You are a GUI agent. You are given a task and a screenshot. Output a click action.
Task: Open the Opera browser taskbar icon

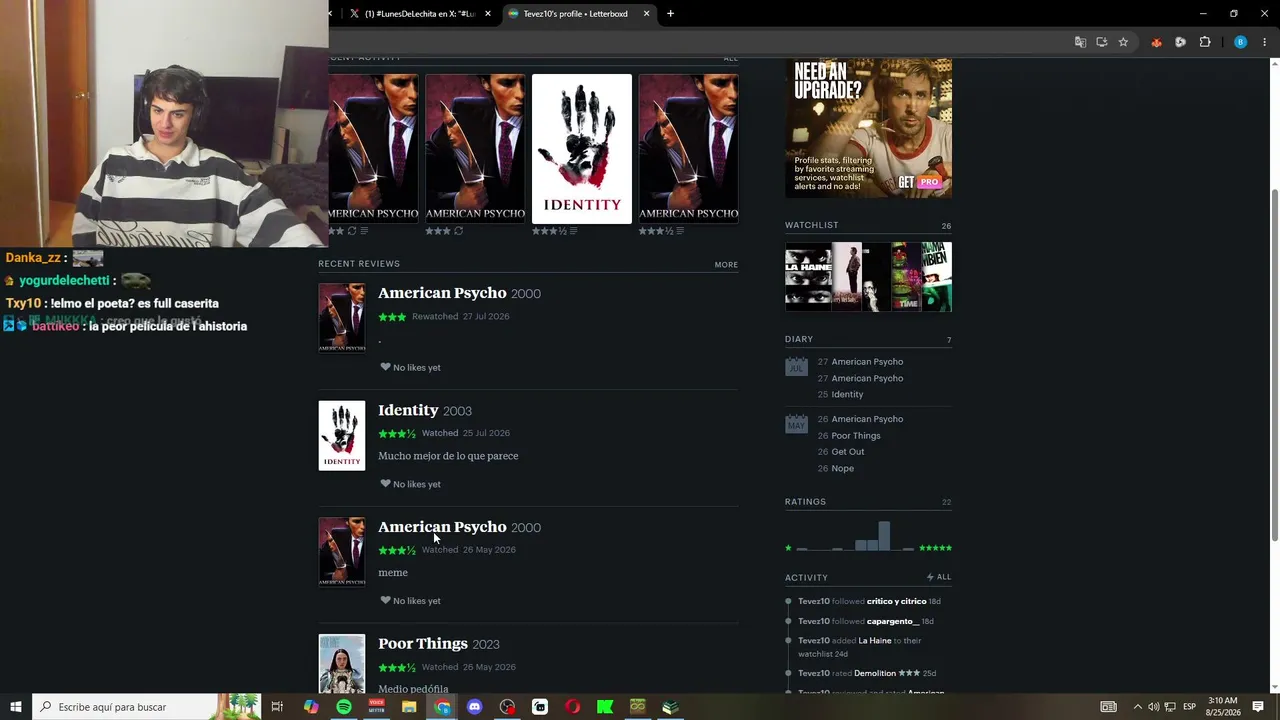tap(573, 707)
